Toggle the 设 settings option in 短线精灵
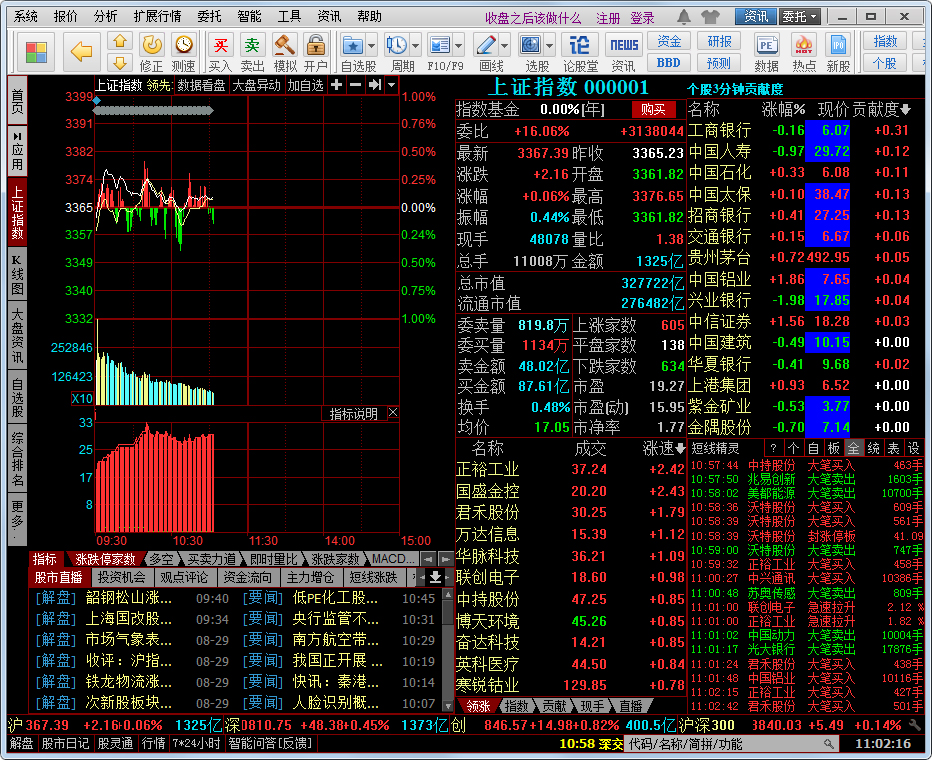932x760 pixels. pyautogui.click(x=914, y=448)
